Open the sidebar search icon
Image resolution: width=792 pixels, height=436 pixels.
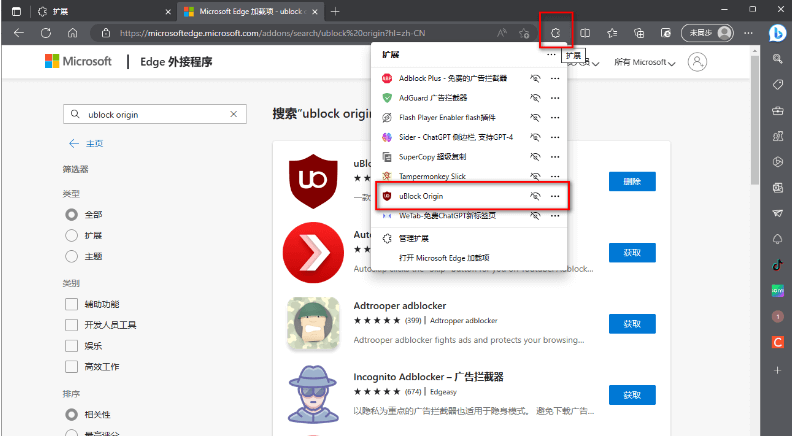778,59
